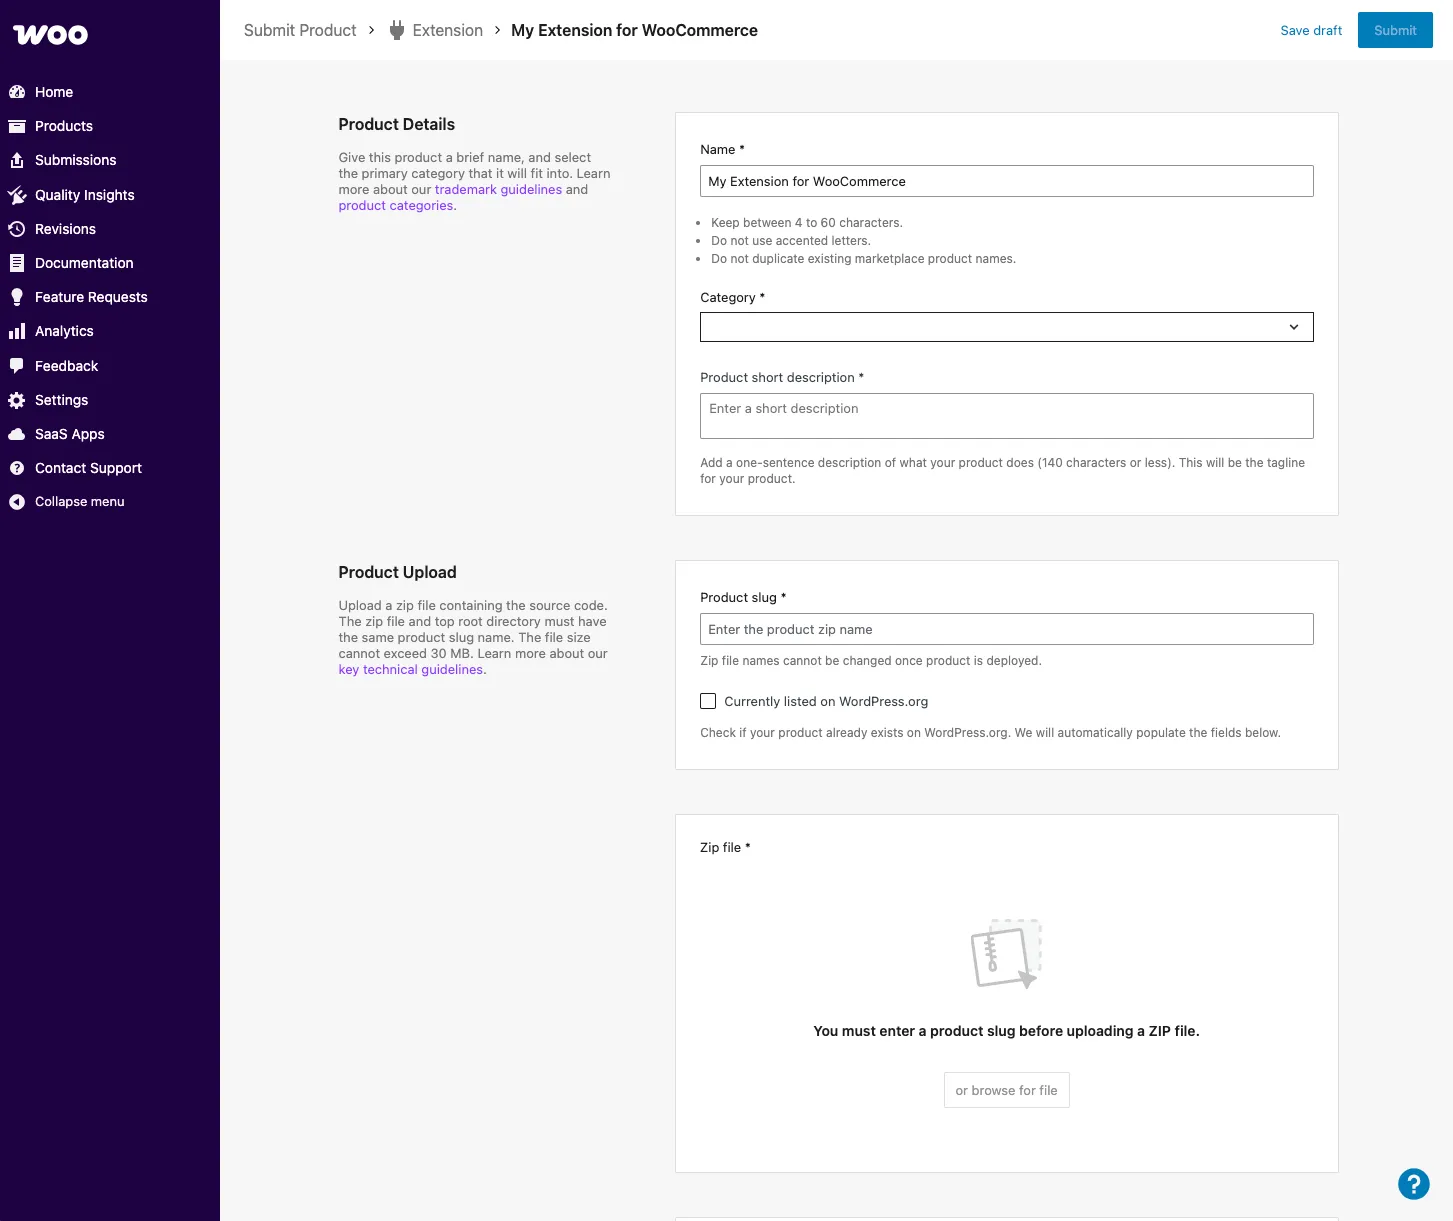Check Currently listed on WordPress.org
The image size is (1453, 1221).
tap(708, 701)
